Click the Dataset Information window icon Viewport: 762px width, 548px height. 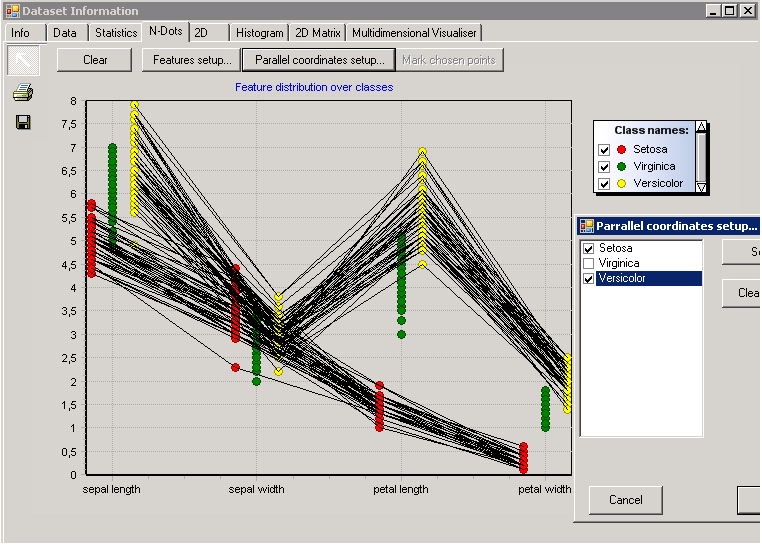tap(12, 11)
